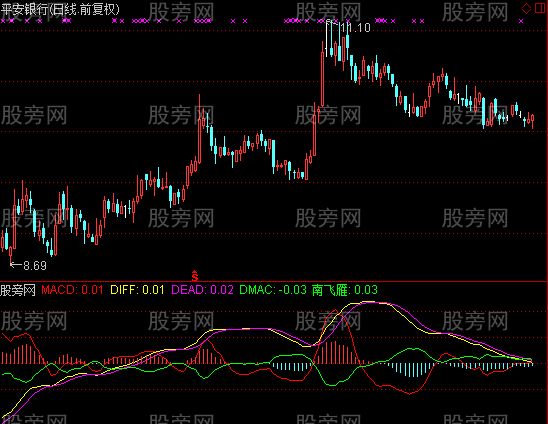
Task: Click the red split-window square icon
Action: tap(540, 8)
